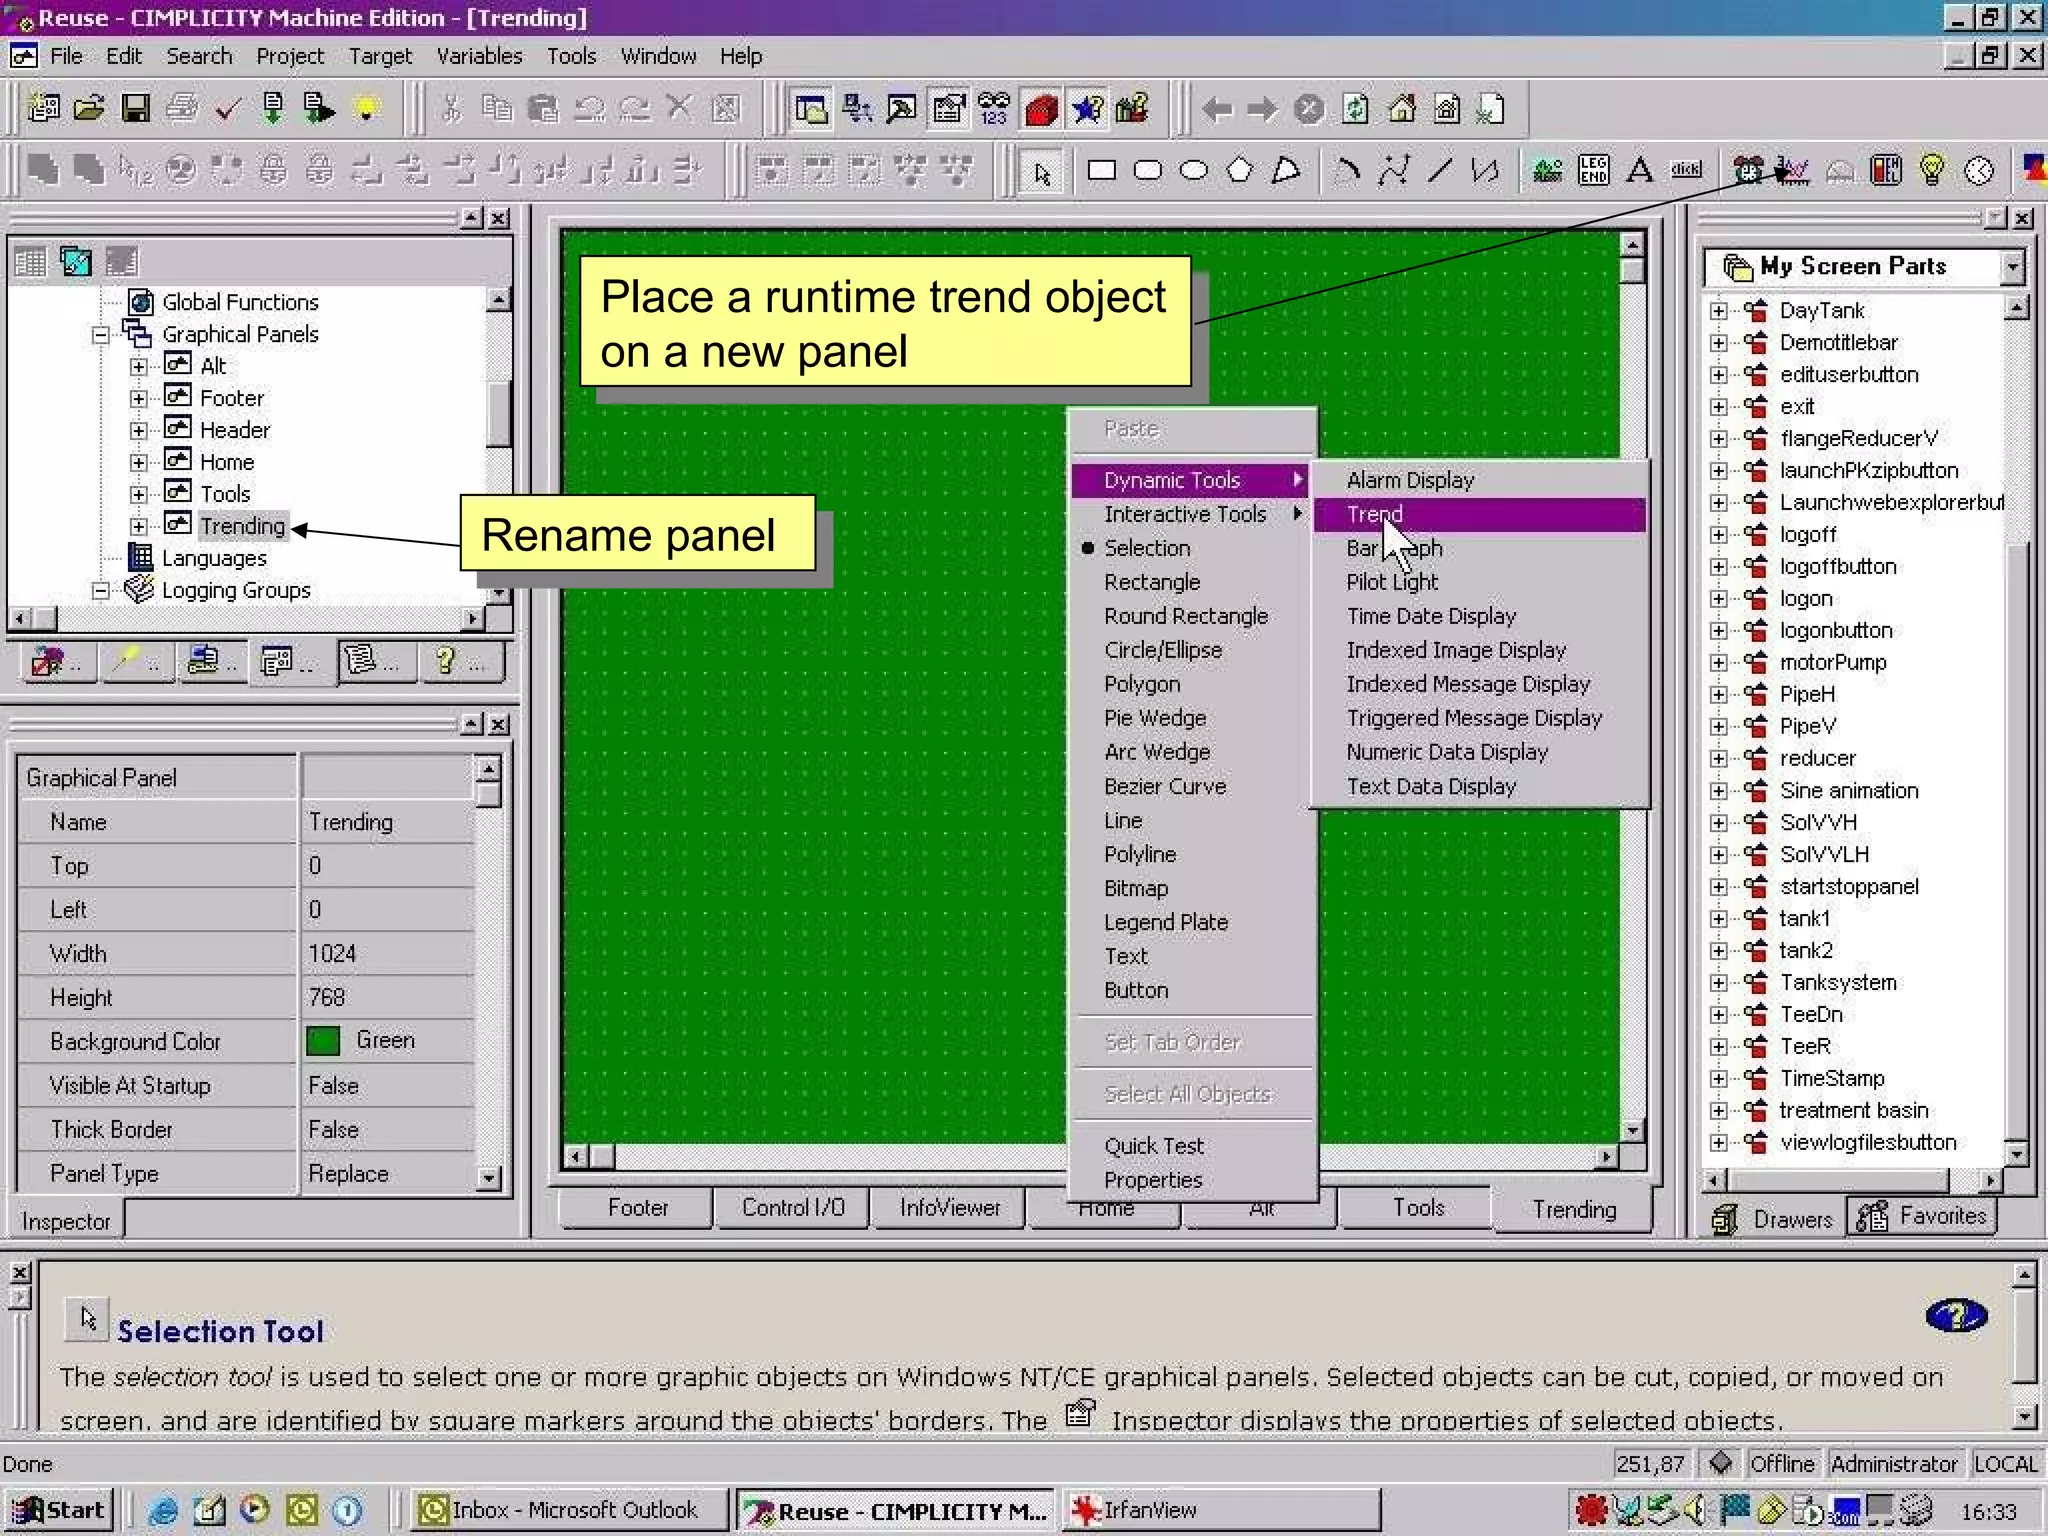
Task: Click the green Background Color swatch
Action: pos(323,1041)
